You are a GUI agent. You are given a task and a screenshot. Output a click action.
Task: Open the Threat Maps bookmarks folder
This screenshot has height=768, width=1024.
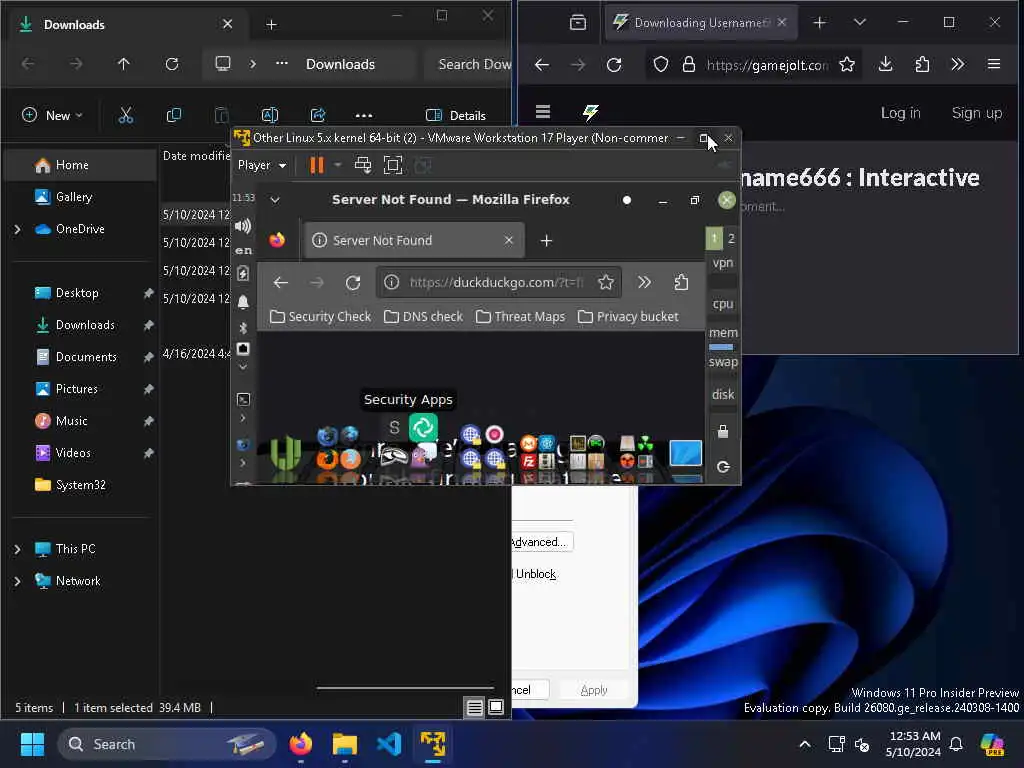click(520, 317)
